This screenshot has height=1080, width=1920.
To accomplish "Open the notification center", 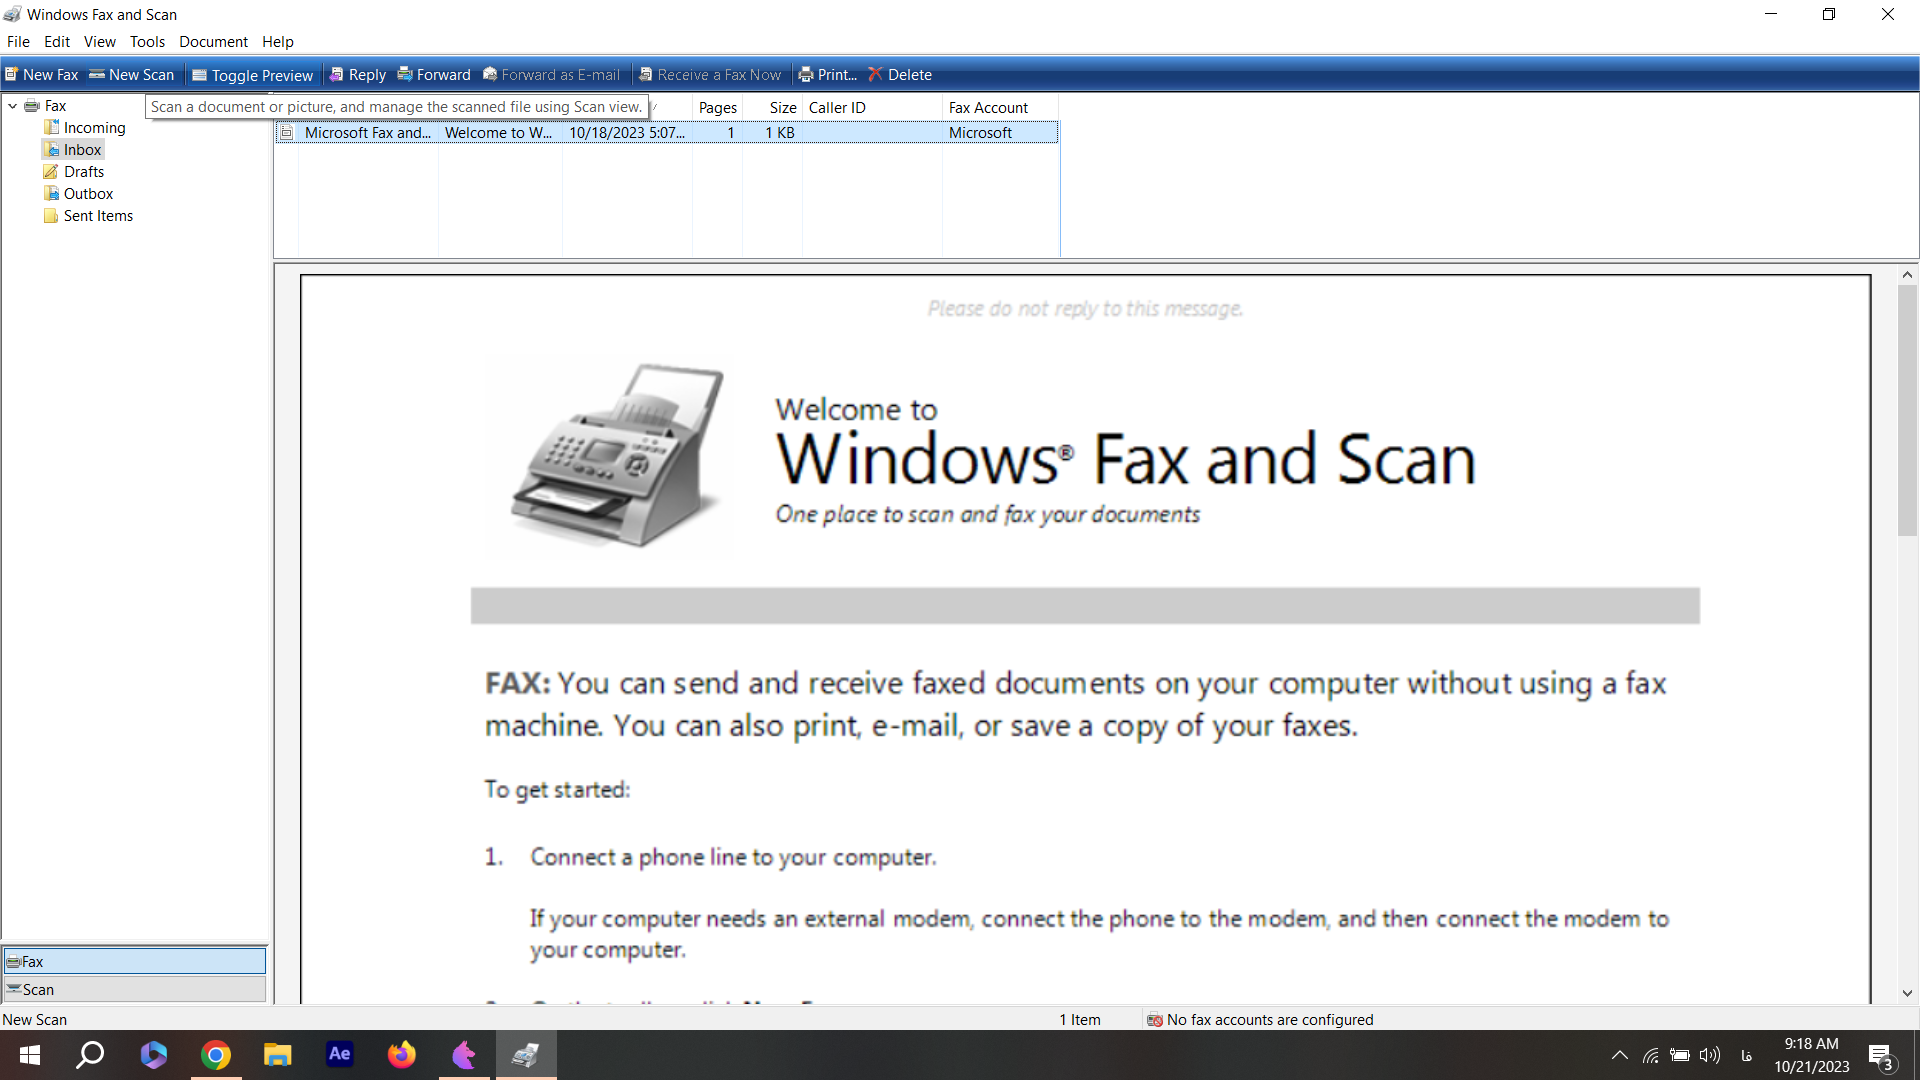I will pos(1881,1056).
